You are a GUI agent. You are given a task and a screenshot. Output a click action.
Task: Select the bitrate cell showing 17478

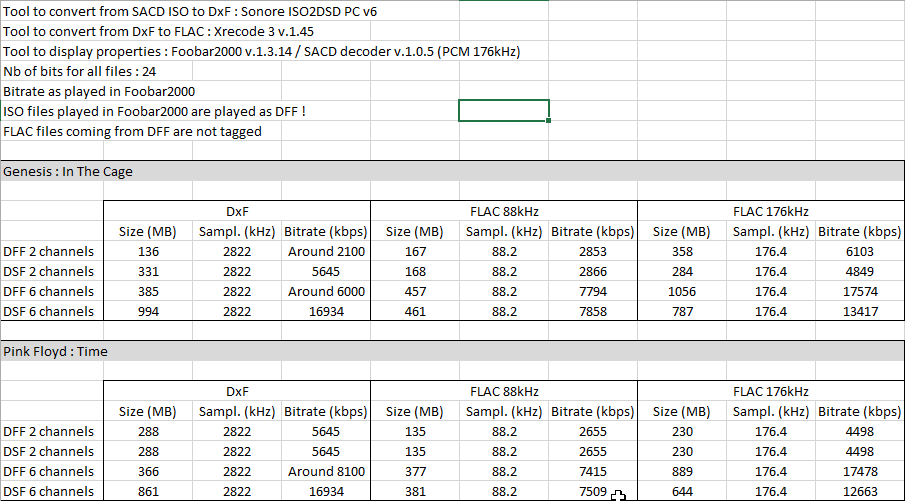click(x=860, y=472)
